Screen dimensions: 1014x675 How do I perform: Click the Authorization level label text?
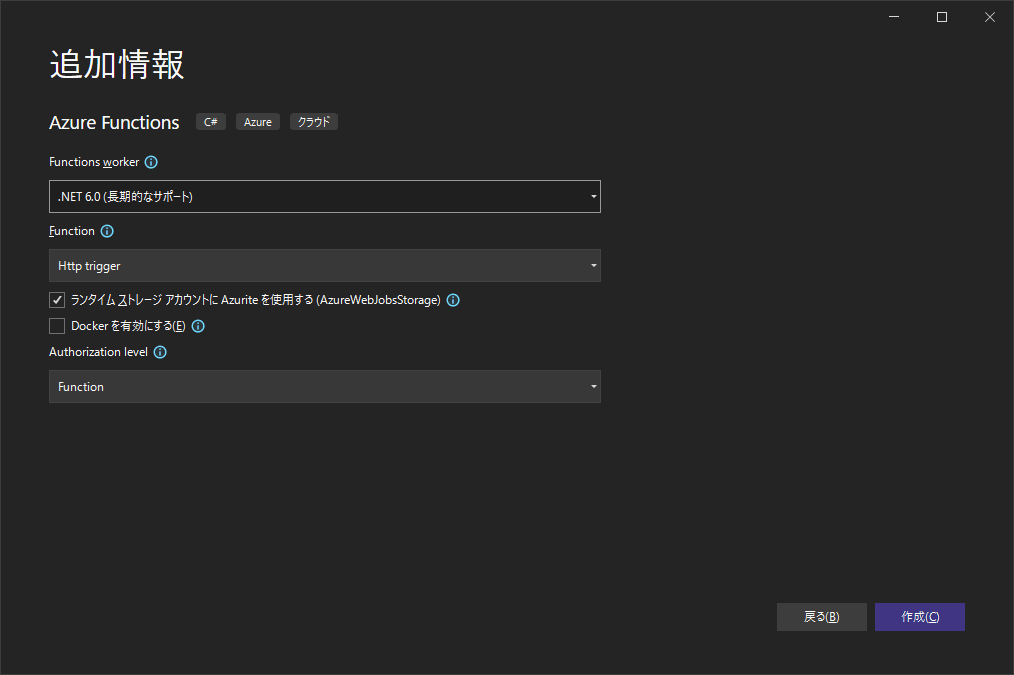pyautogui.click(x=98, y=352)
